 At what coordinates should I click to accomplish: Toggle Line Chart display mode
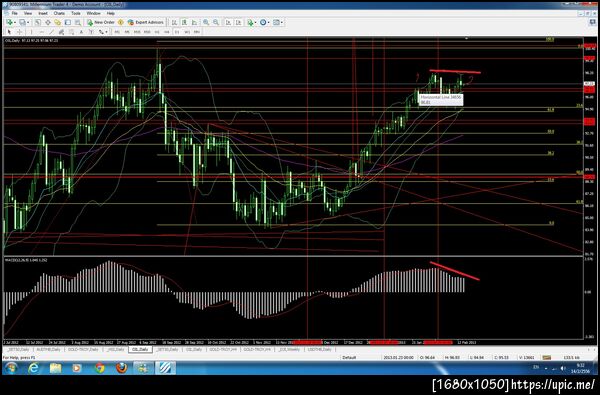pos(194,22)
